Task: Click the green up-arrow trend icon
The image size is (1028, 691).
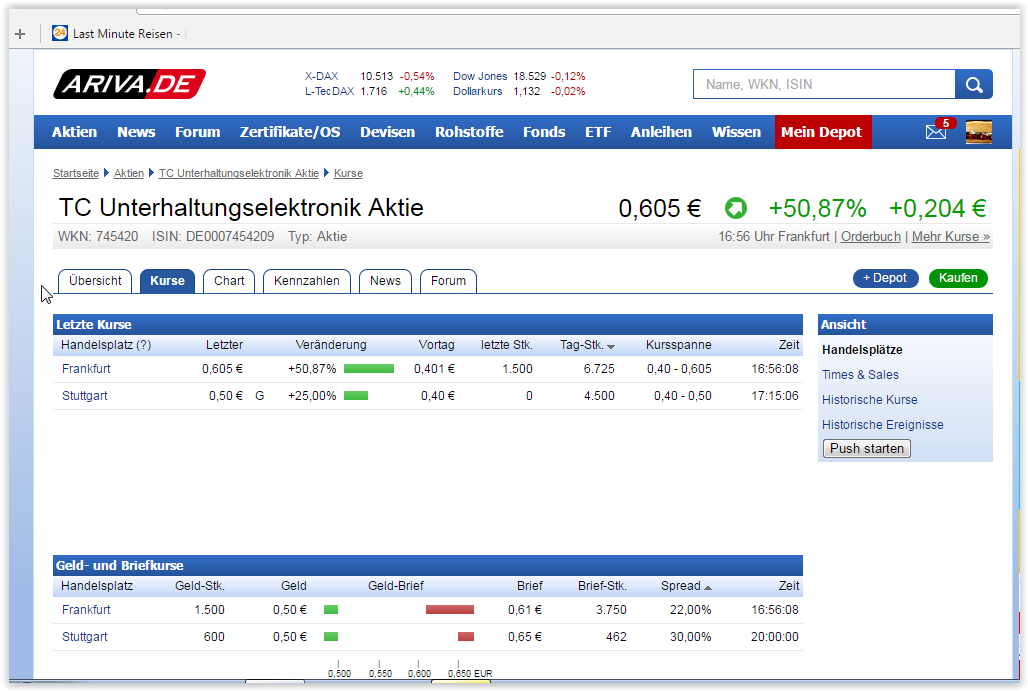Action: click(736, 208)
